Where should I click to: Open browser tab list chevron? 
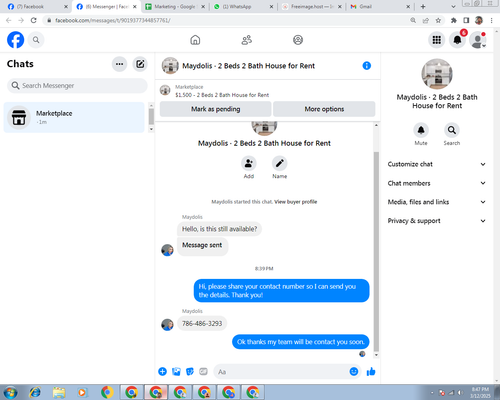pos(453,7)
